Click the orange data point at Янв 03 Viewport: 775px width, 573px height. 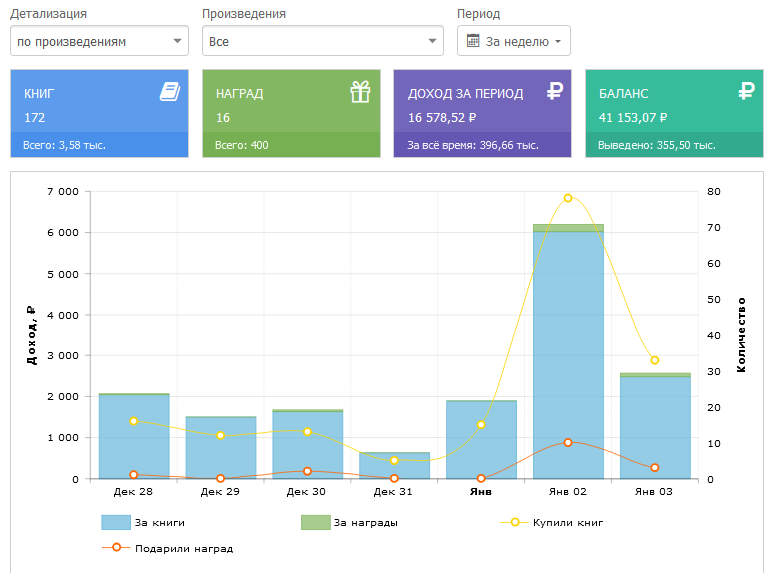click(655, 468)
